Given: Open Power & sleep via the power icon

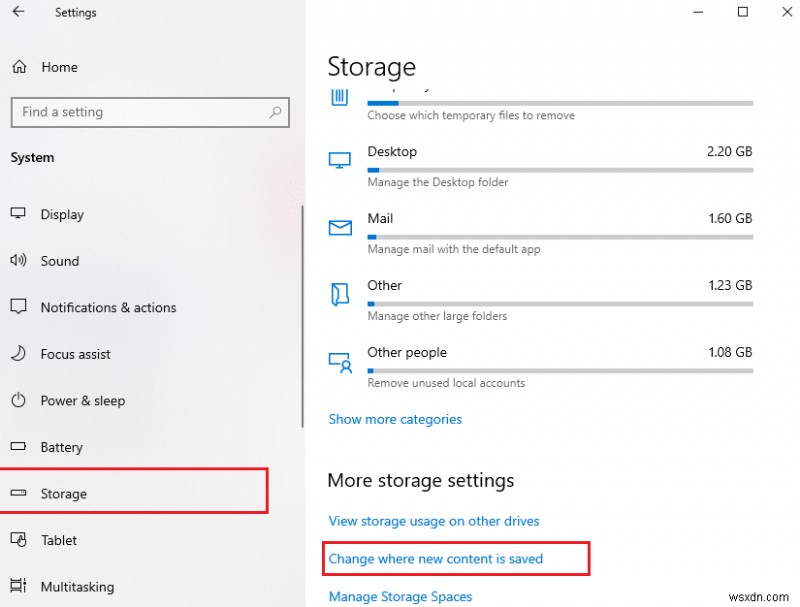Looking at the screenshot, I should click(18, 400).
